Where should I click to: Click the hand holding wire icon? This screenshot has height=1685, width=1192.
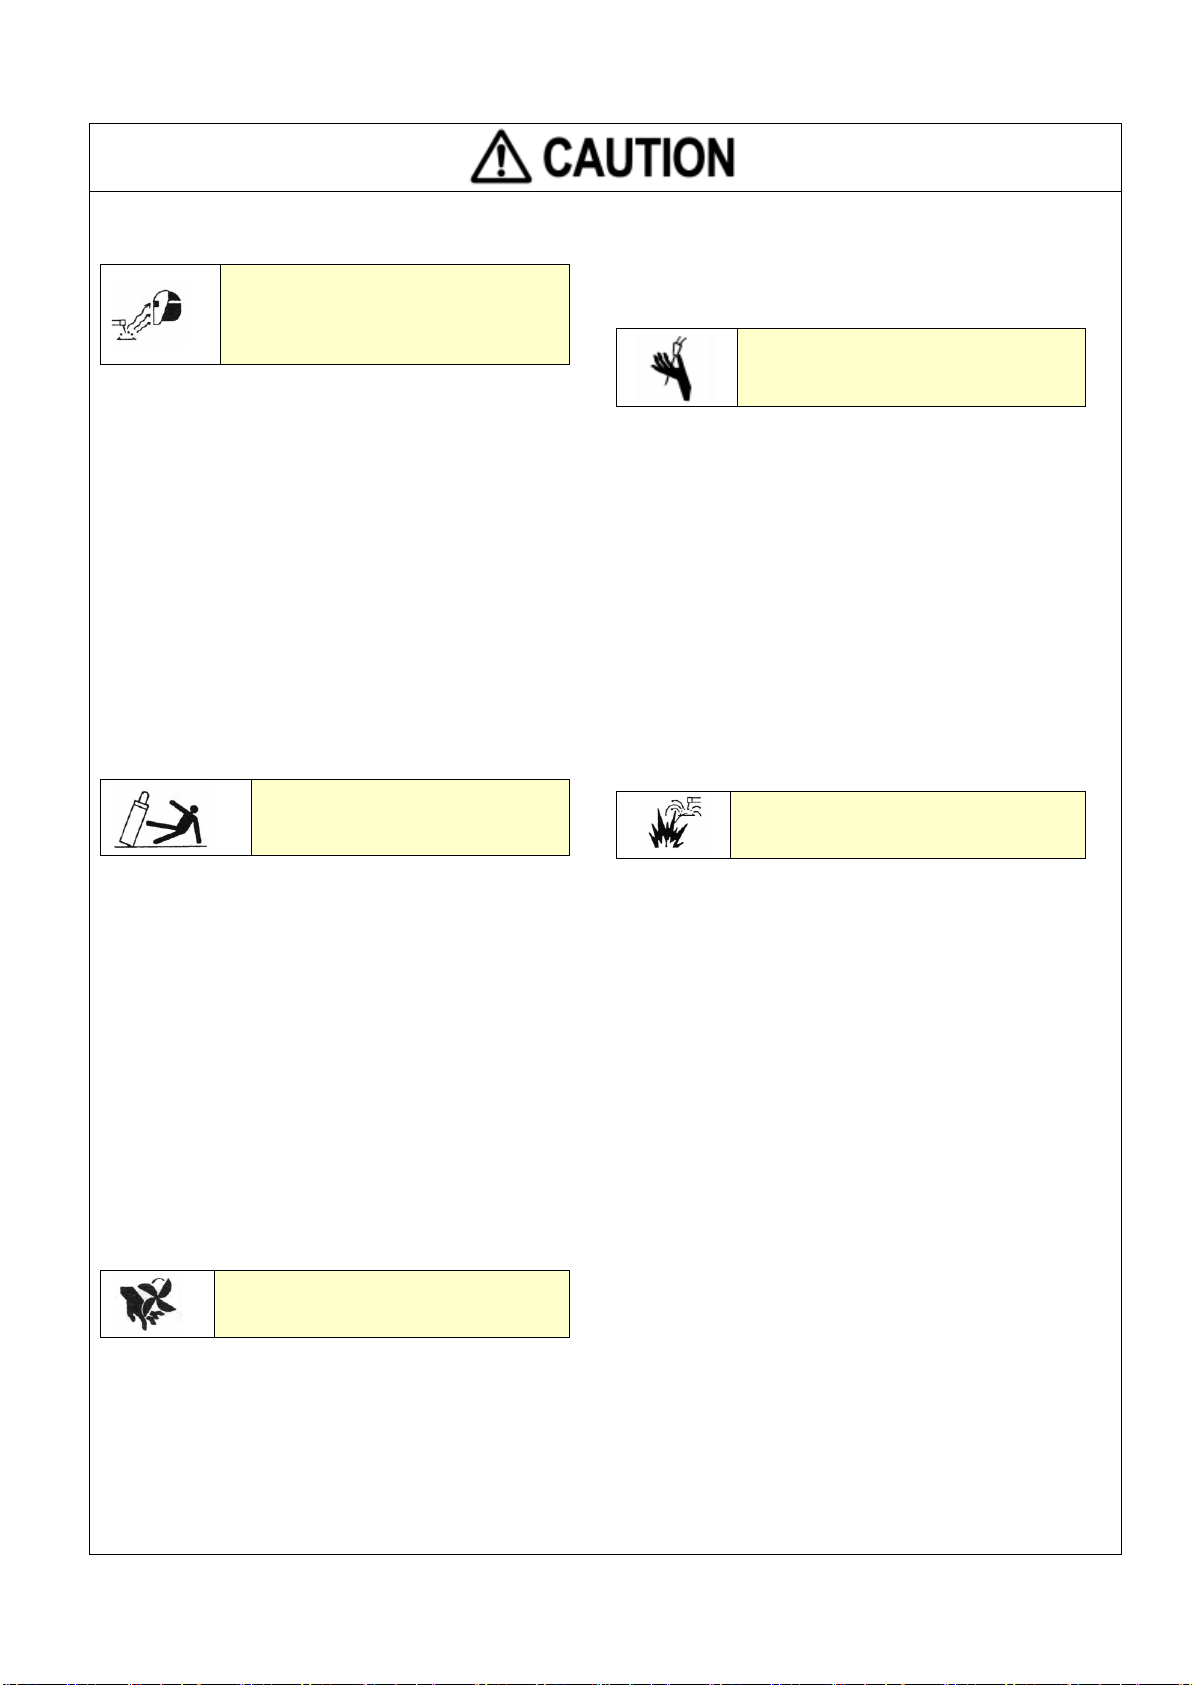pyautogui.click(x=676, y=367)
